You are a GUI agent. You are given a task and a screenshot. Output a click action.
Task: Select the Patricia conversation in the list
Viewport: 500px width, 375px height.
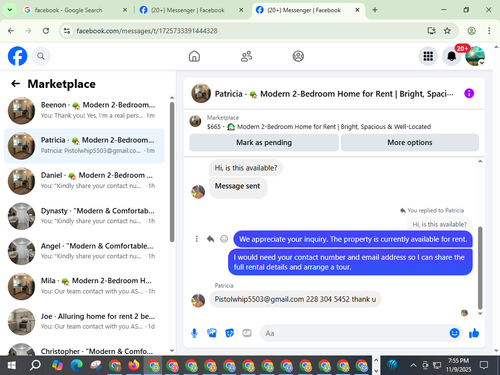pyautogui.click(x=84, y=146)
